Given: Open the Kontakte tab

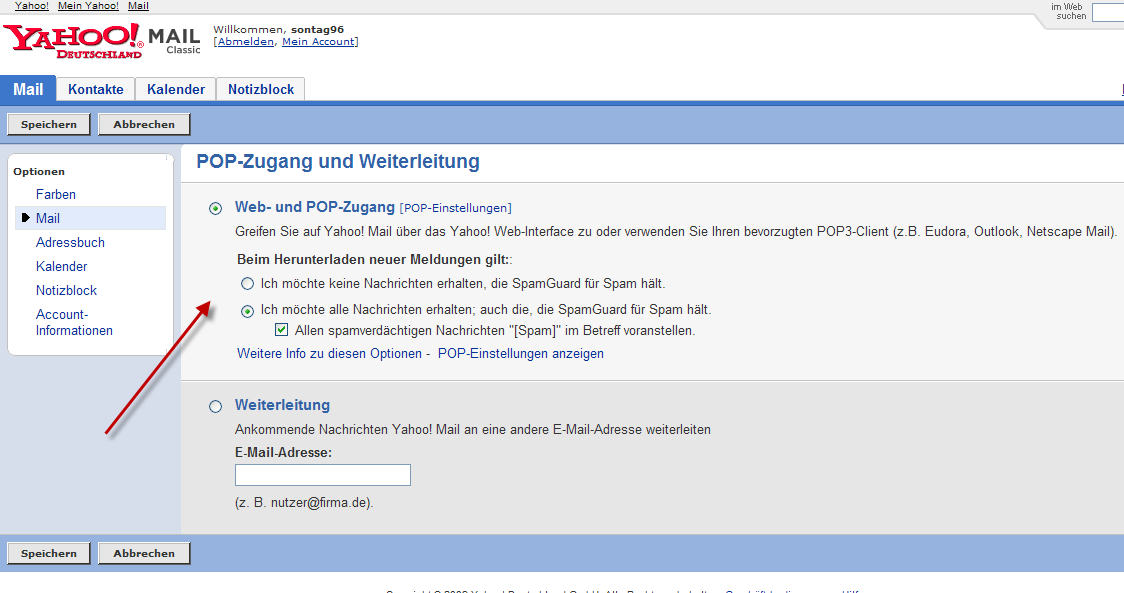Looking at the screenshot, I should tap(95, 90).
